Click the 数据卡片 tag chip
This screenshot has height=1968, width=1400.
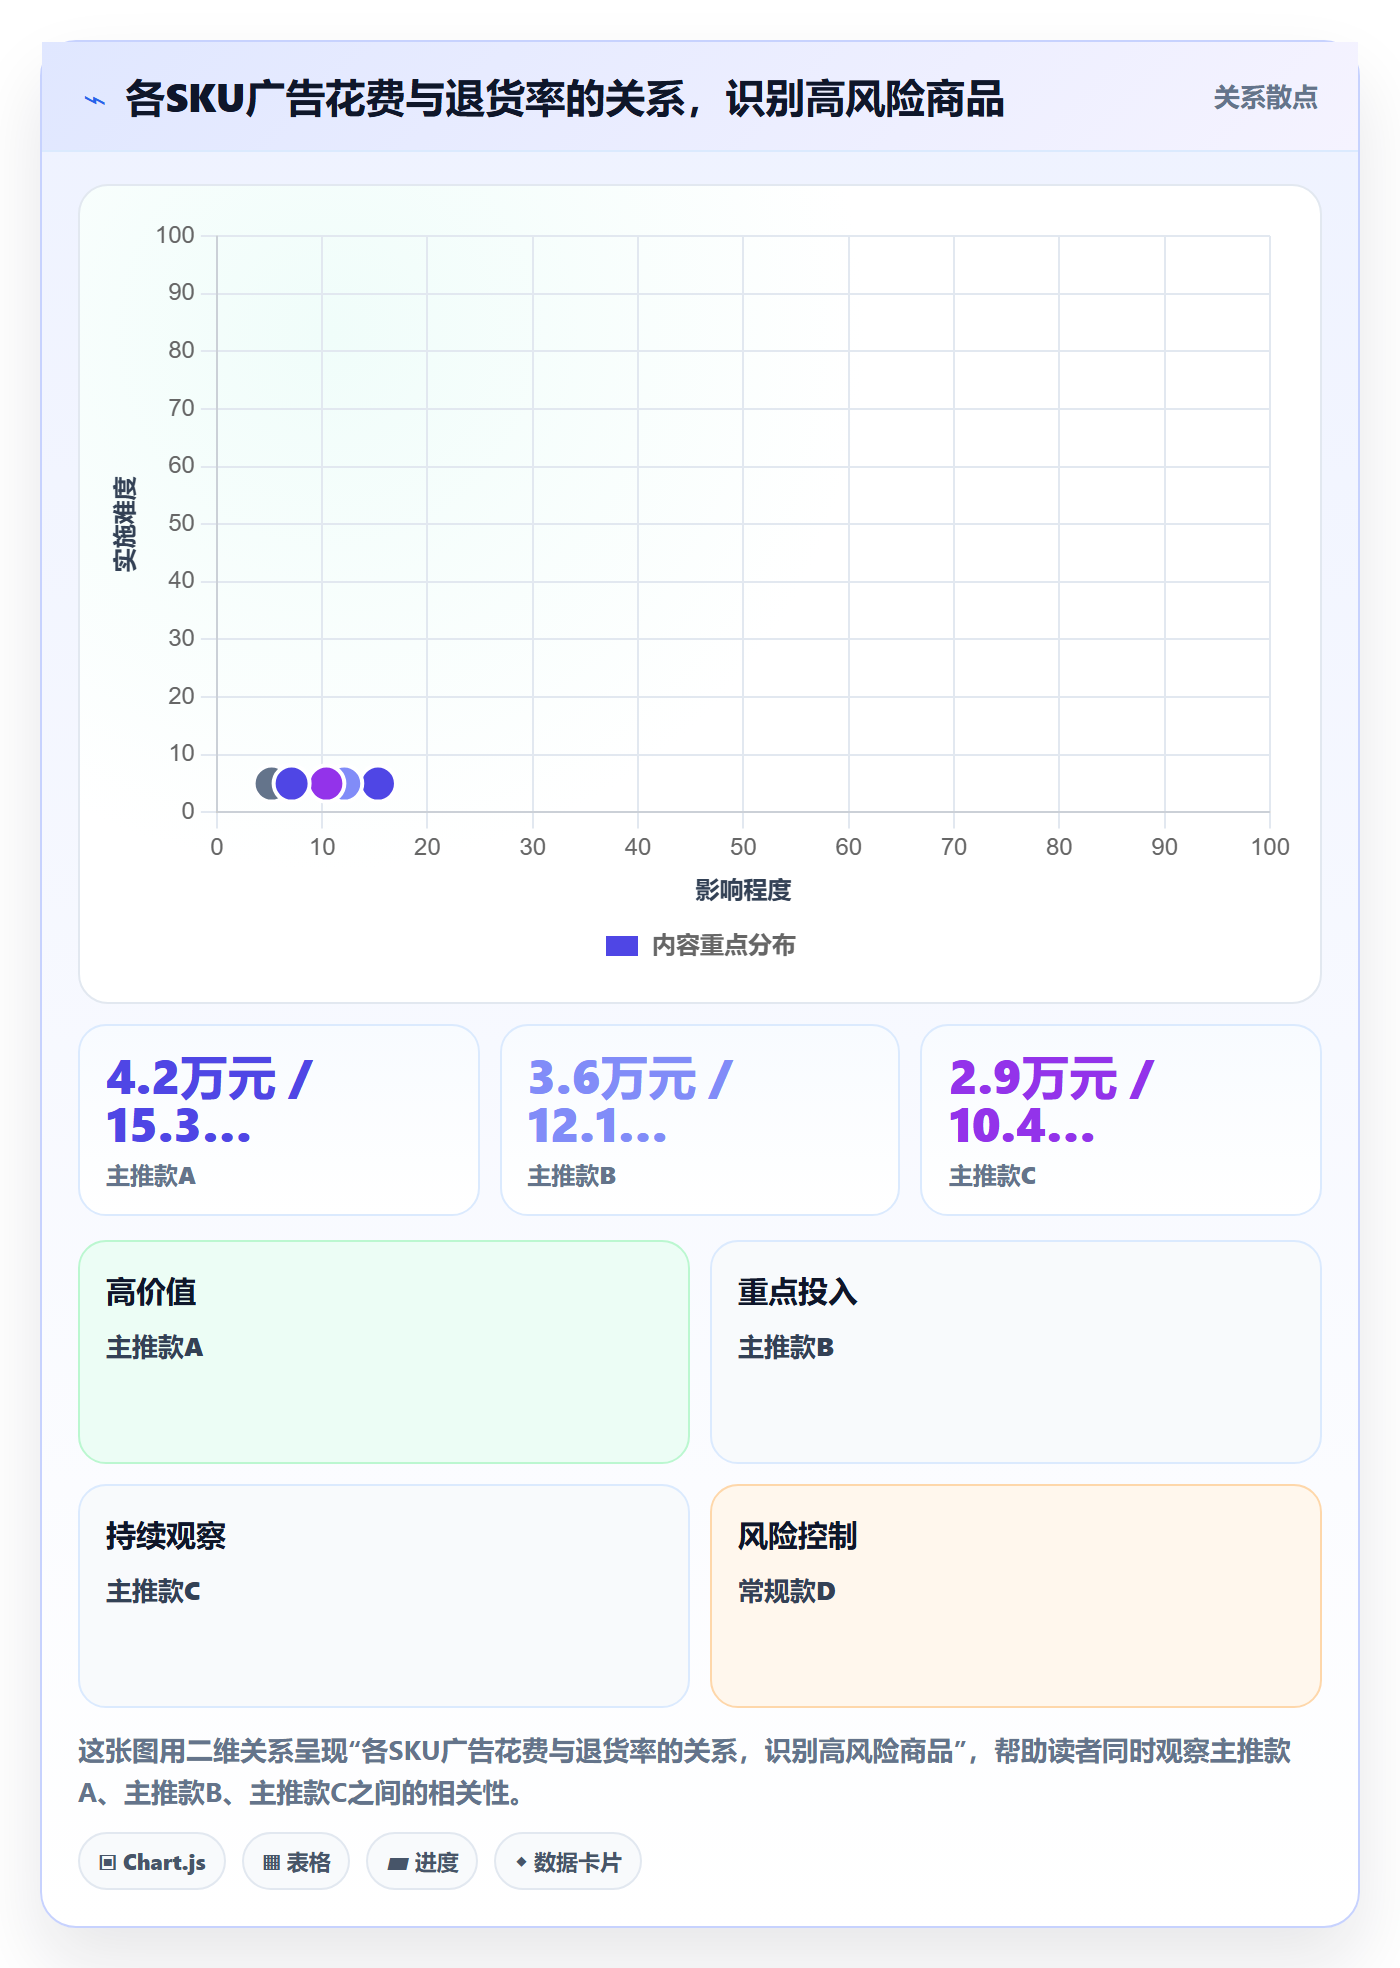pos(568,1862)
